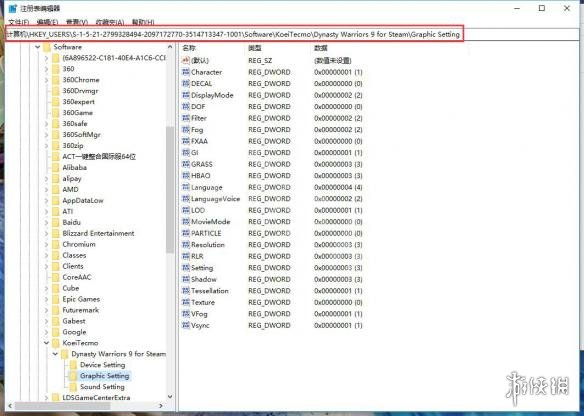Screen dimensions: 584x416
Task: Click the Fog value icon
Action: pos(185,130)
